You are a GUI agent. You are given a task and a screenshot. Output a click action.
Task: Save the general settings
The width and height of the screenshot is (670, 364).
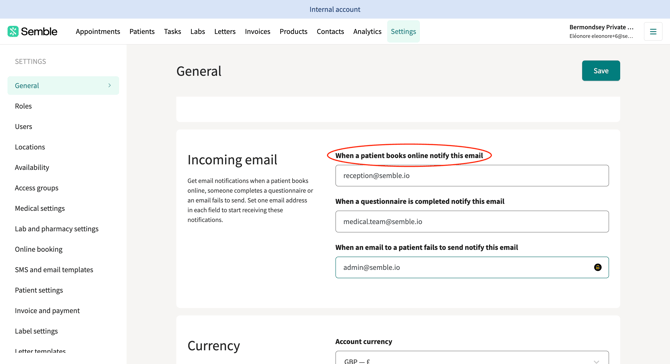600,70
